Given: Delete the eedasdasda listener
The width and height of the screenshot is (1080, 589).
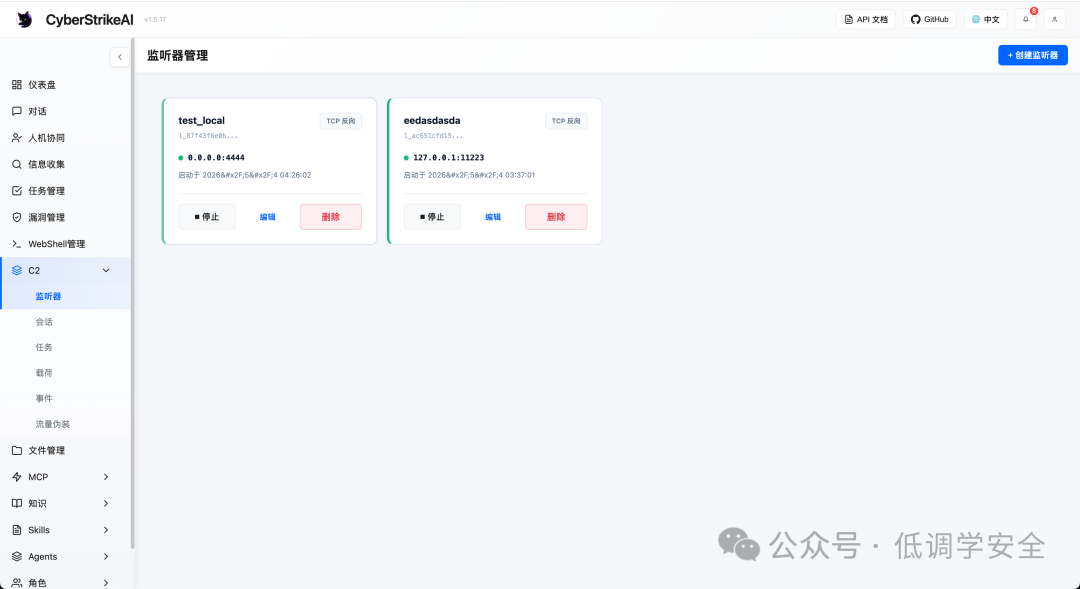Looking at the screenshot, I should 556,217.
